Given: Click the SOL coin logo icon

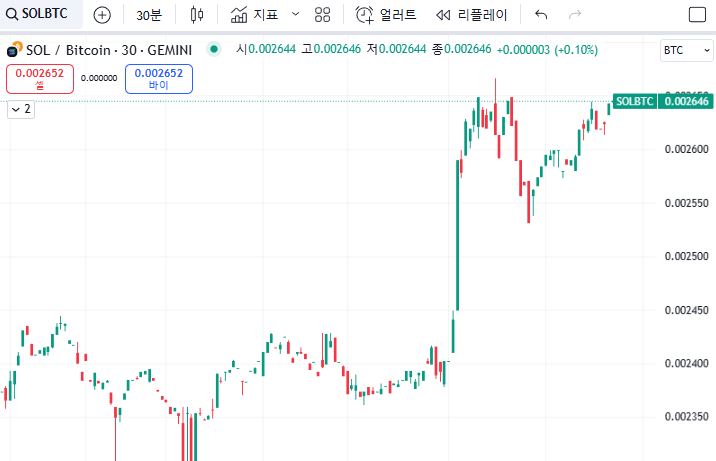Looking at the screenshot, I should (x=14, y=49).
